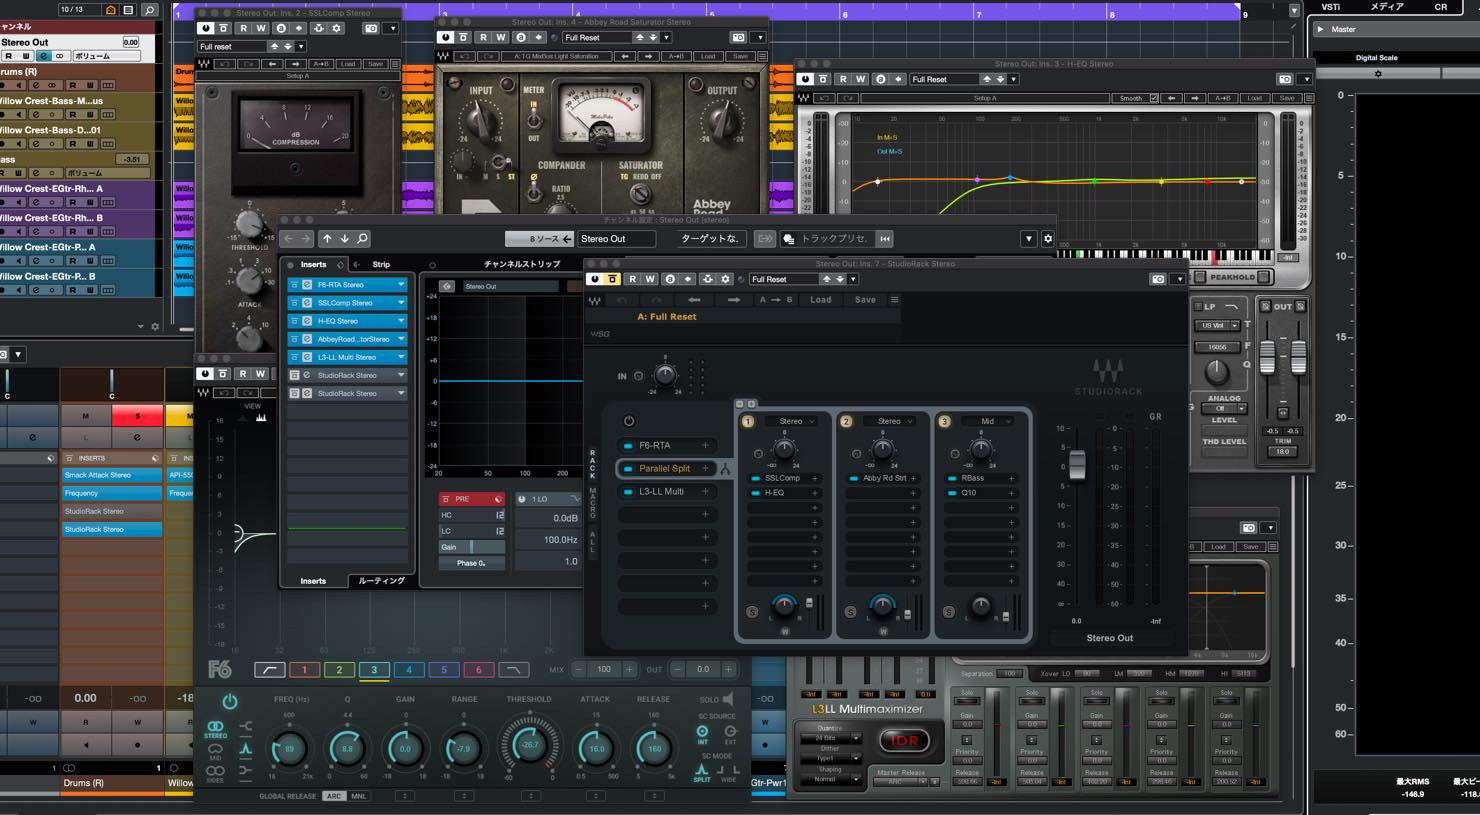The width and height of the screenshot is (1480, 815).
Task: Click the next preset right arrow in StudioRack
Action: [733, 300]
